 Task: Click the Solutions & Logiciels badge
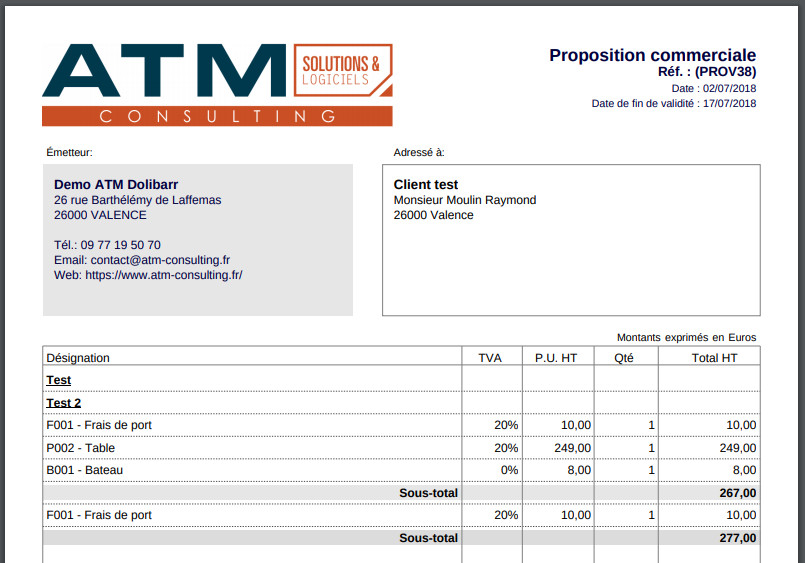(343, 70)
